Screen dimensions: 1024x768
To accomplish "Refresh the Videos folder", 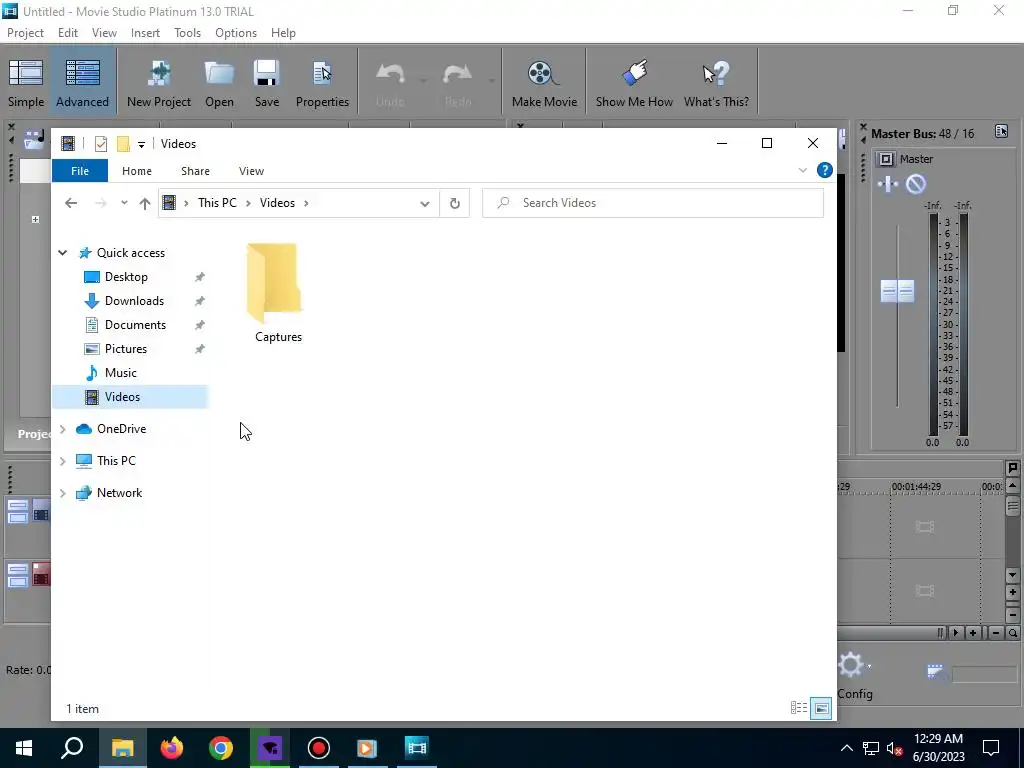I will coord(455,203).
